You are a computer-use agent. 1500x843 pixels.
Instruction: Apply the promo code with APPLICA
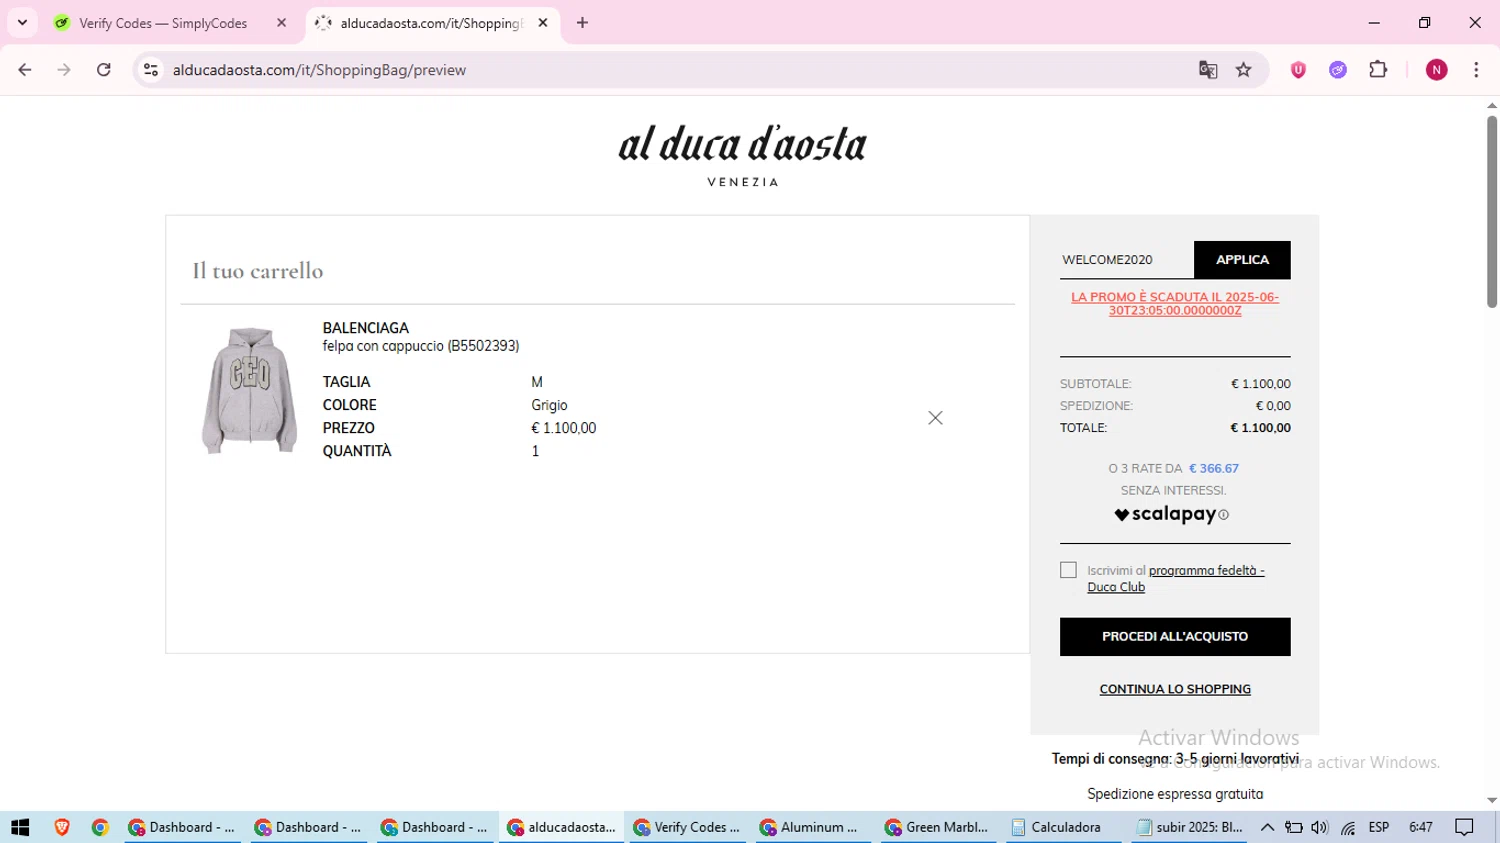tap(1242, 260)
